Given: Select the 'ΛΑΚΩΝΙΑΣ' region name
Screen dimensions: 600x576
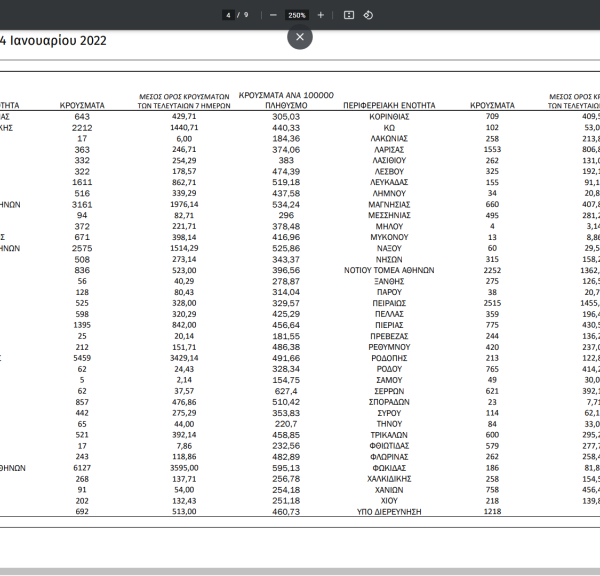Looking at the screenshot, I should 389,139.
